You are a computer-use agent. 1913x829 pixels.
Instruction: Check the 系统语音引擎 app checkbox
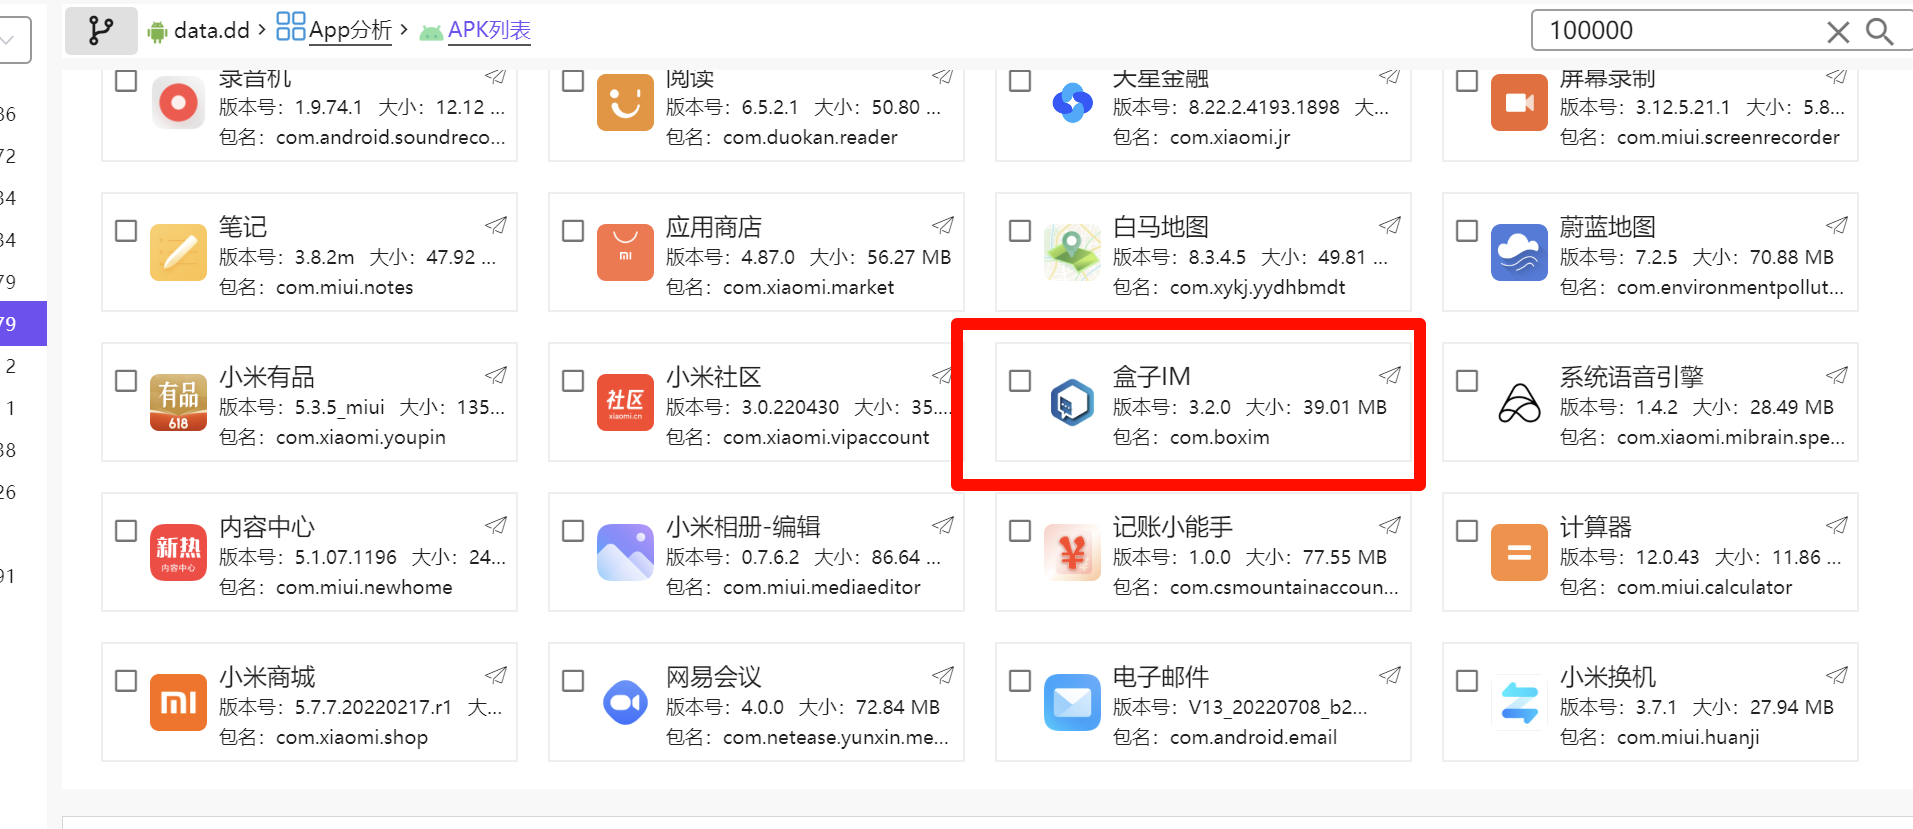coord(1467,381)
